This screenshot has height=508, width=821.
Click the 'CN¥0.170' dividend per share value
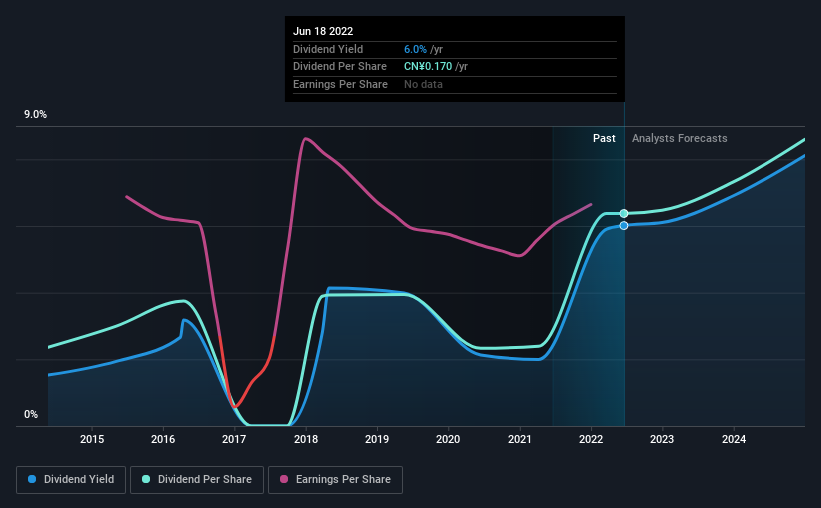click(x=428, y=67)
